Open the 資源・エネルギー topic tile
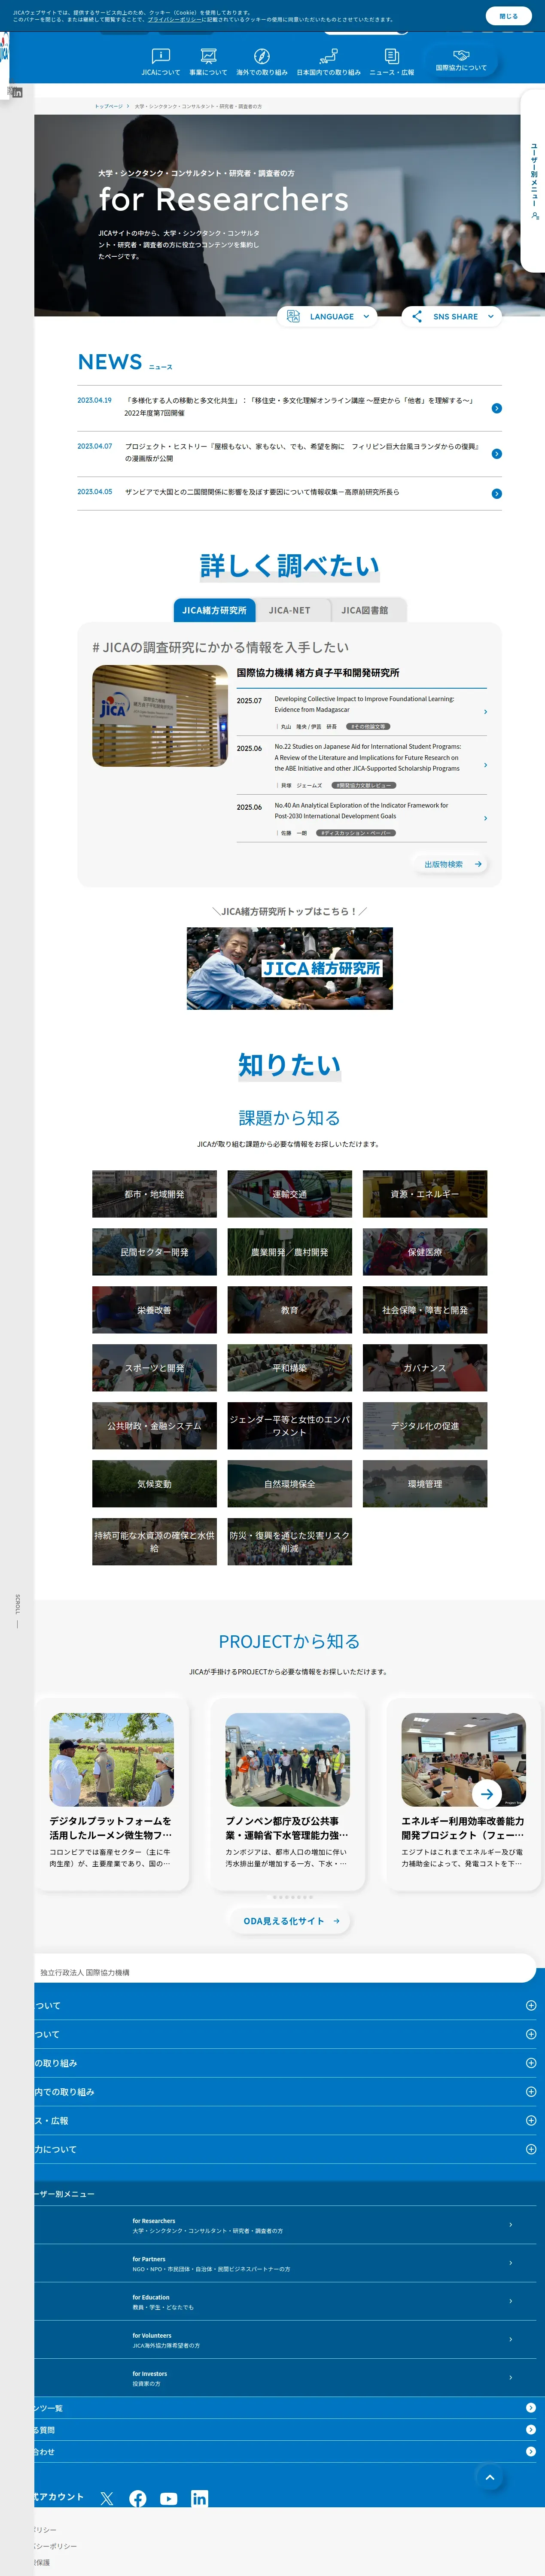The width and height of the screenshot is (545, 2576). (x=425, y=1194)
